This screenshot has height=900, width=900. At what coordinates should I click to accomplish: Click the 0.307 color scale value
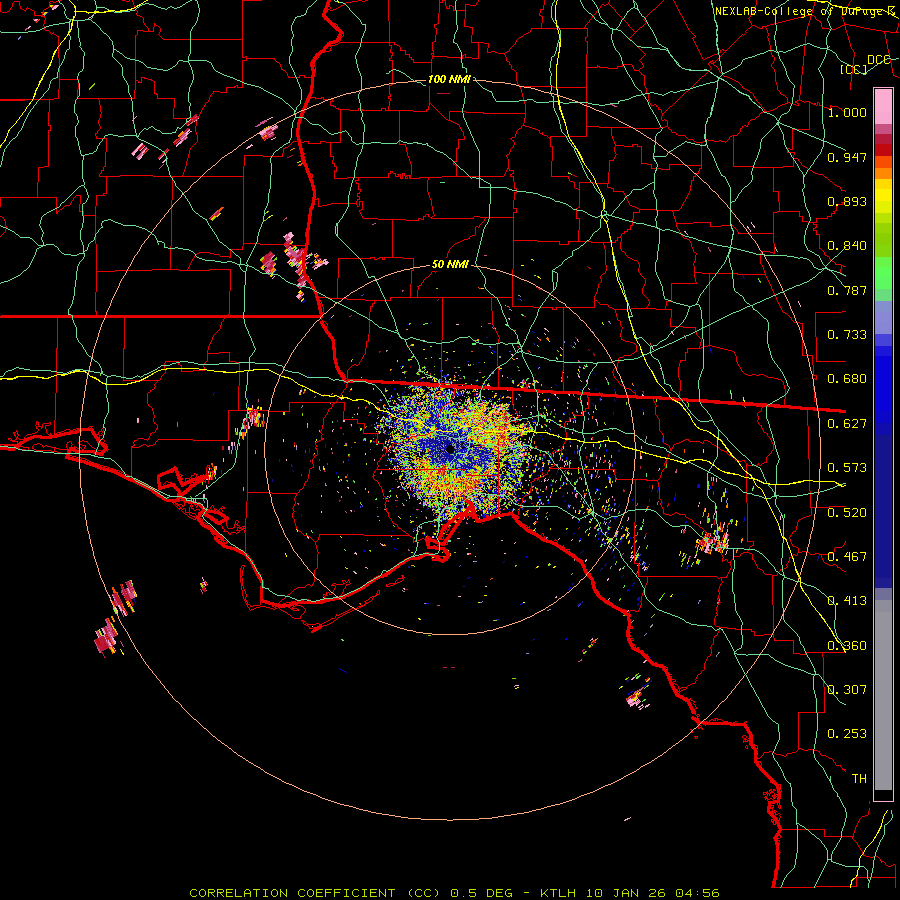(x=847, y=690)
